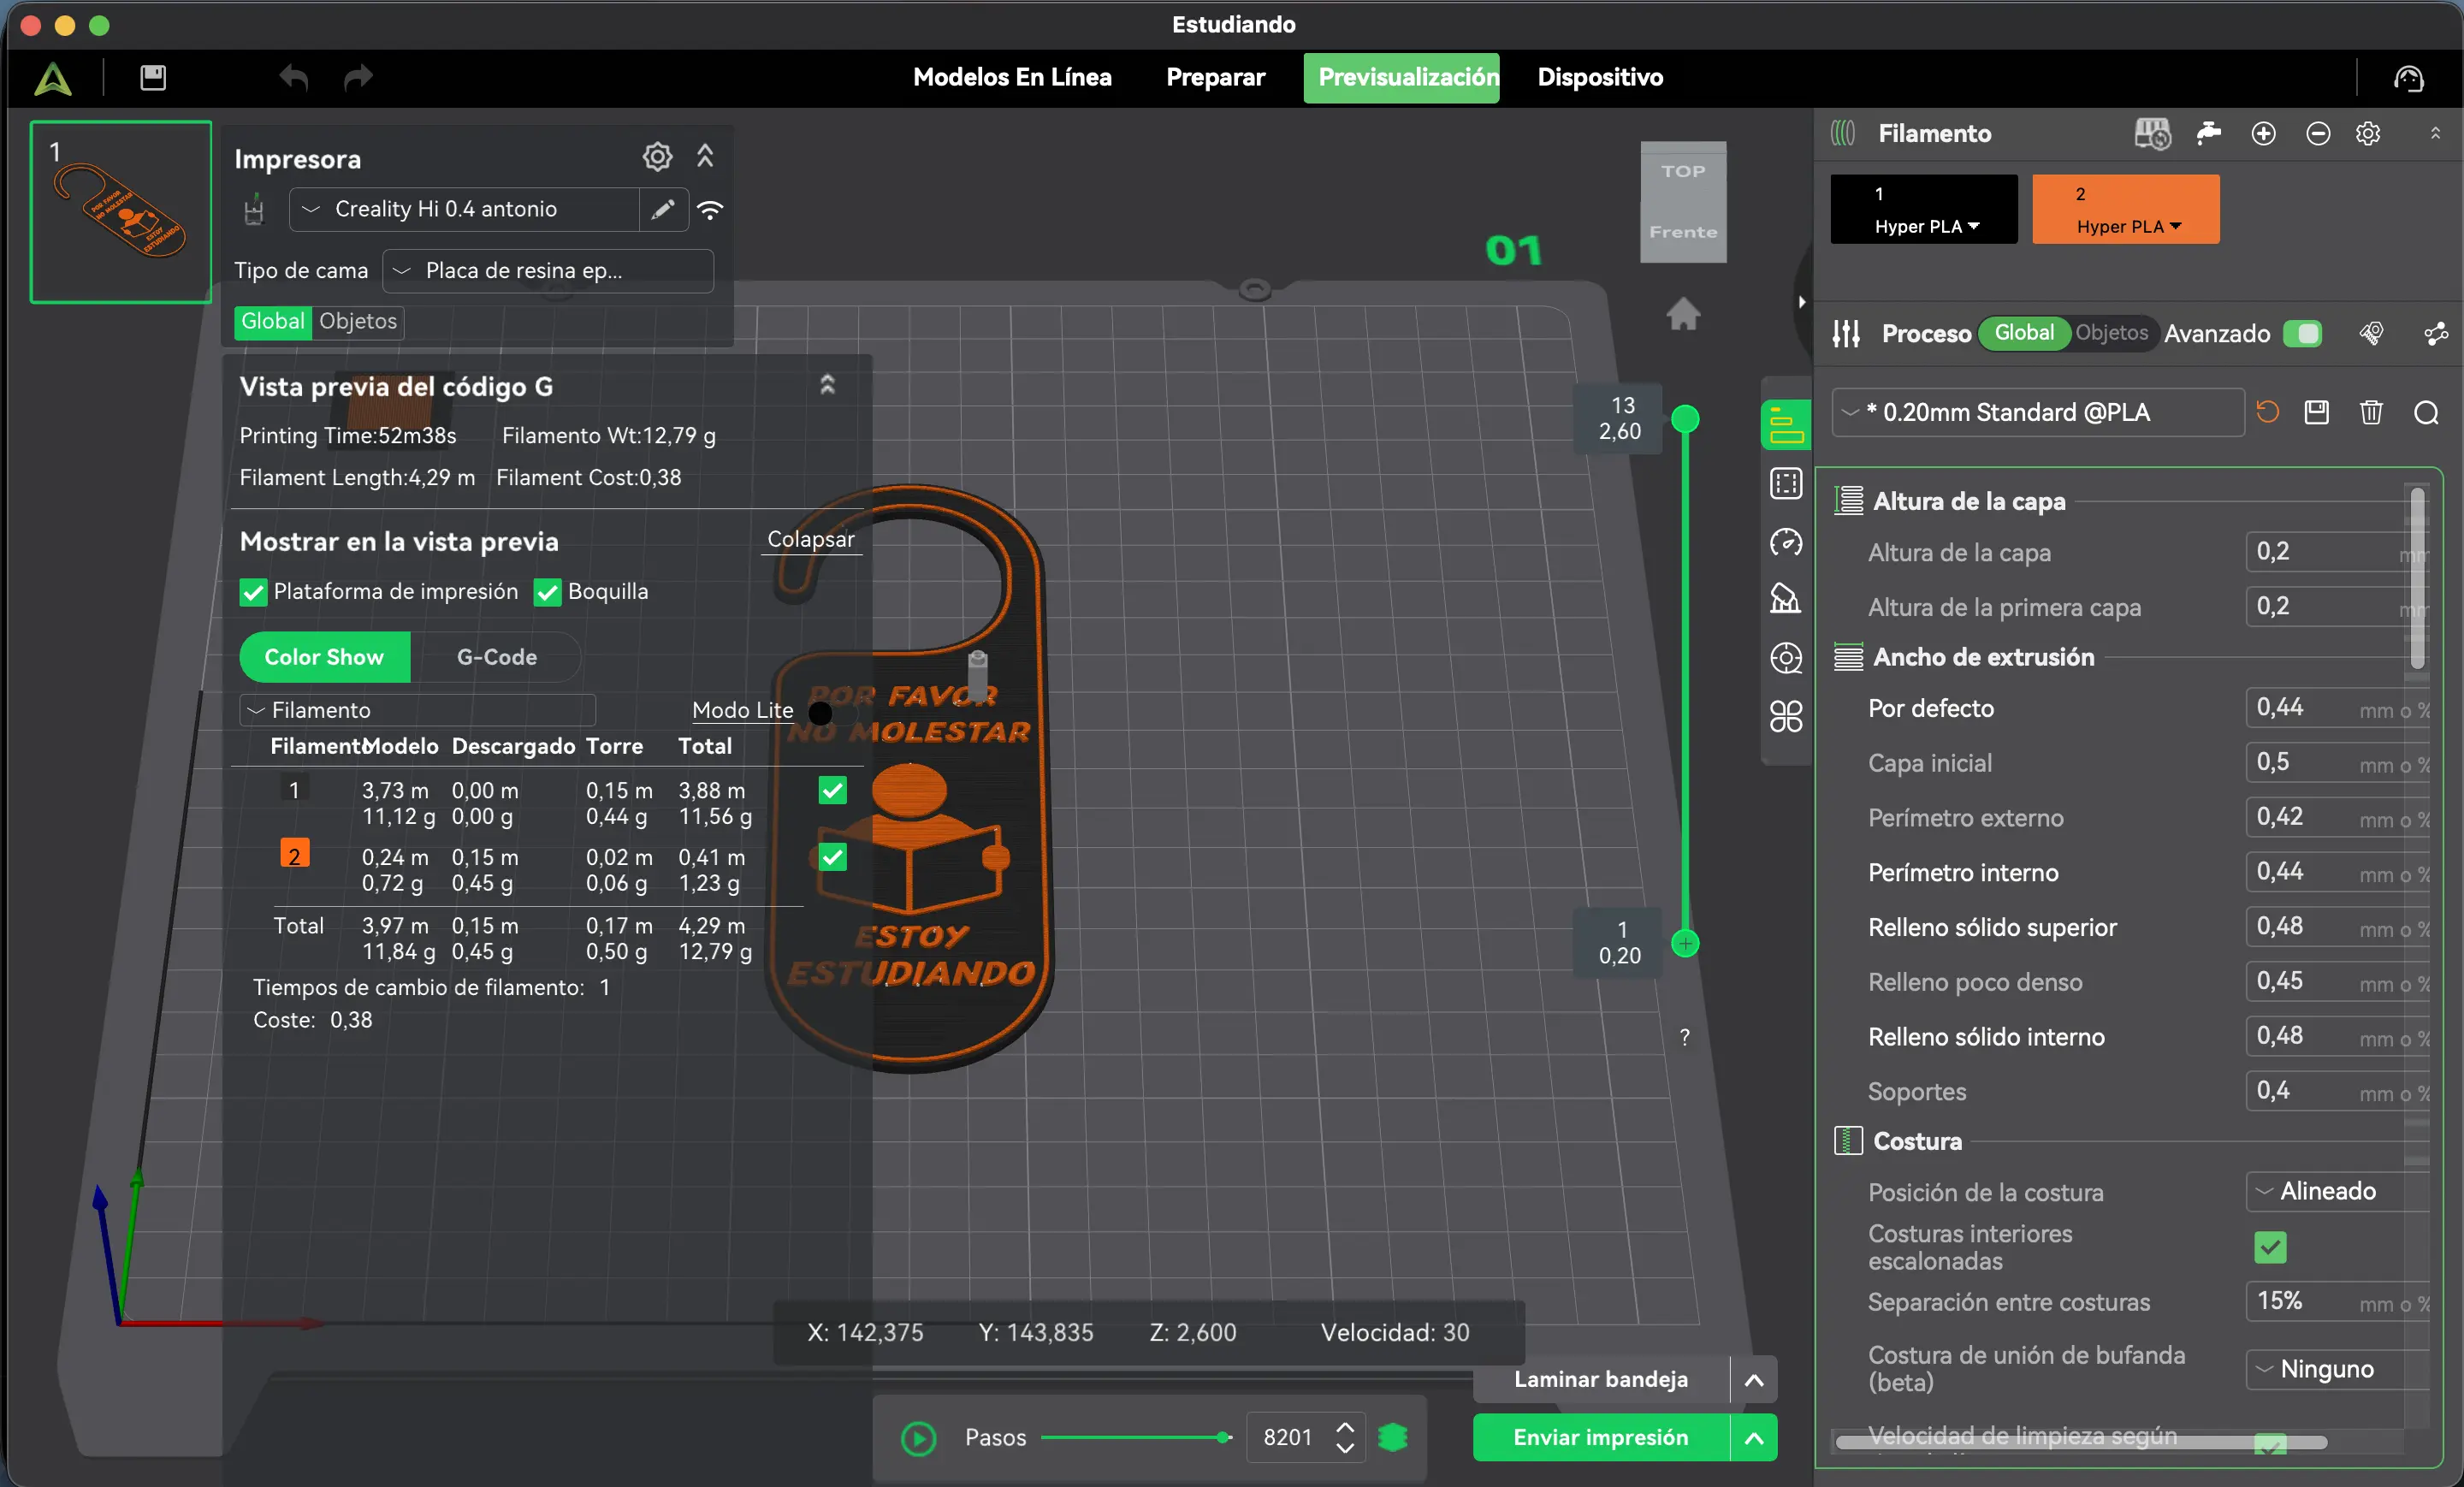
Task: Open the Creality Hi 0.4 antonio dropdown
Action: point(465,209)
